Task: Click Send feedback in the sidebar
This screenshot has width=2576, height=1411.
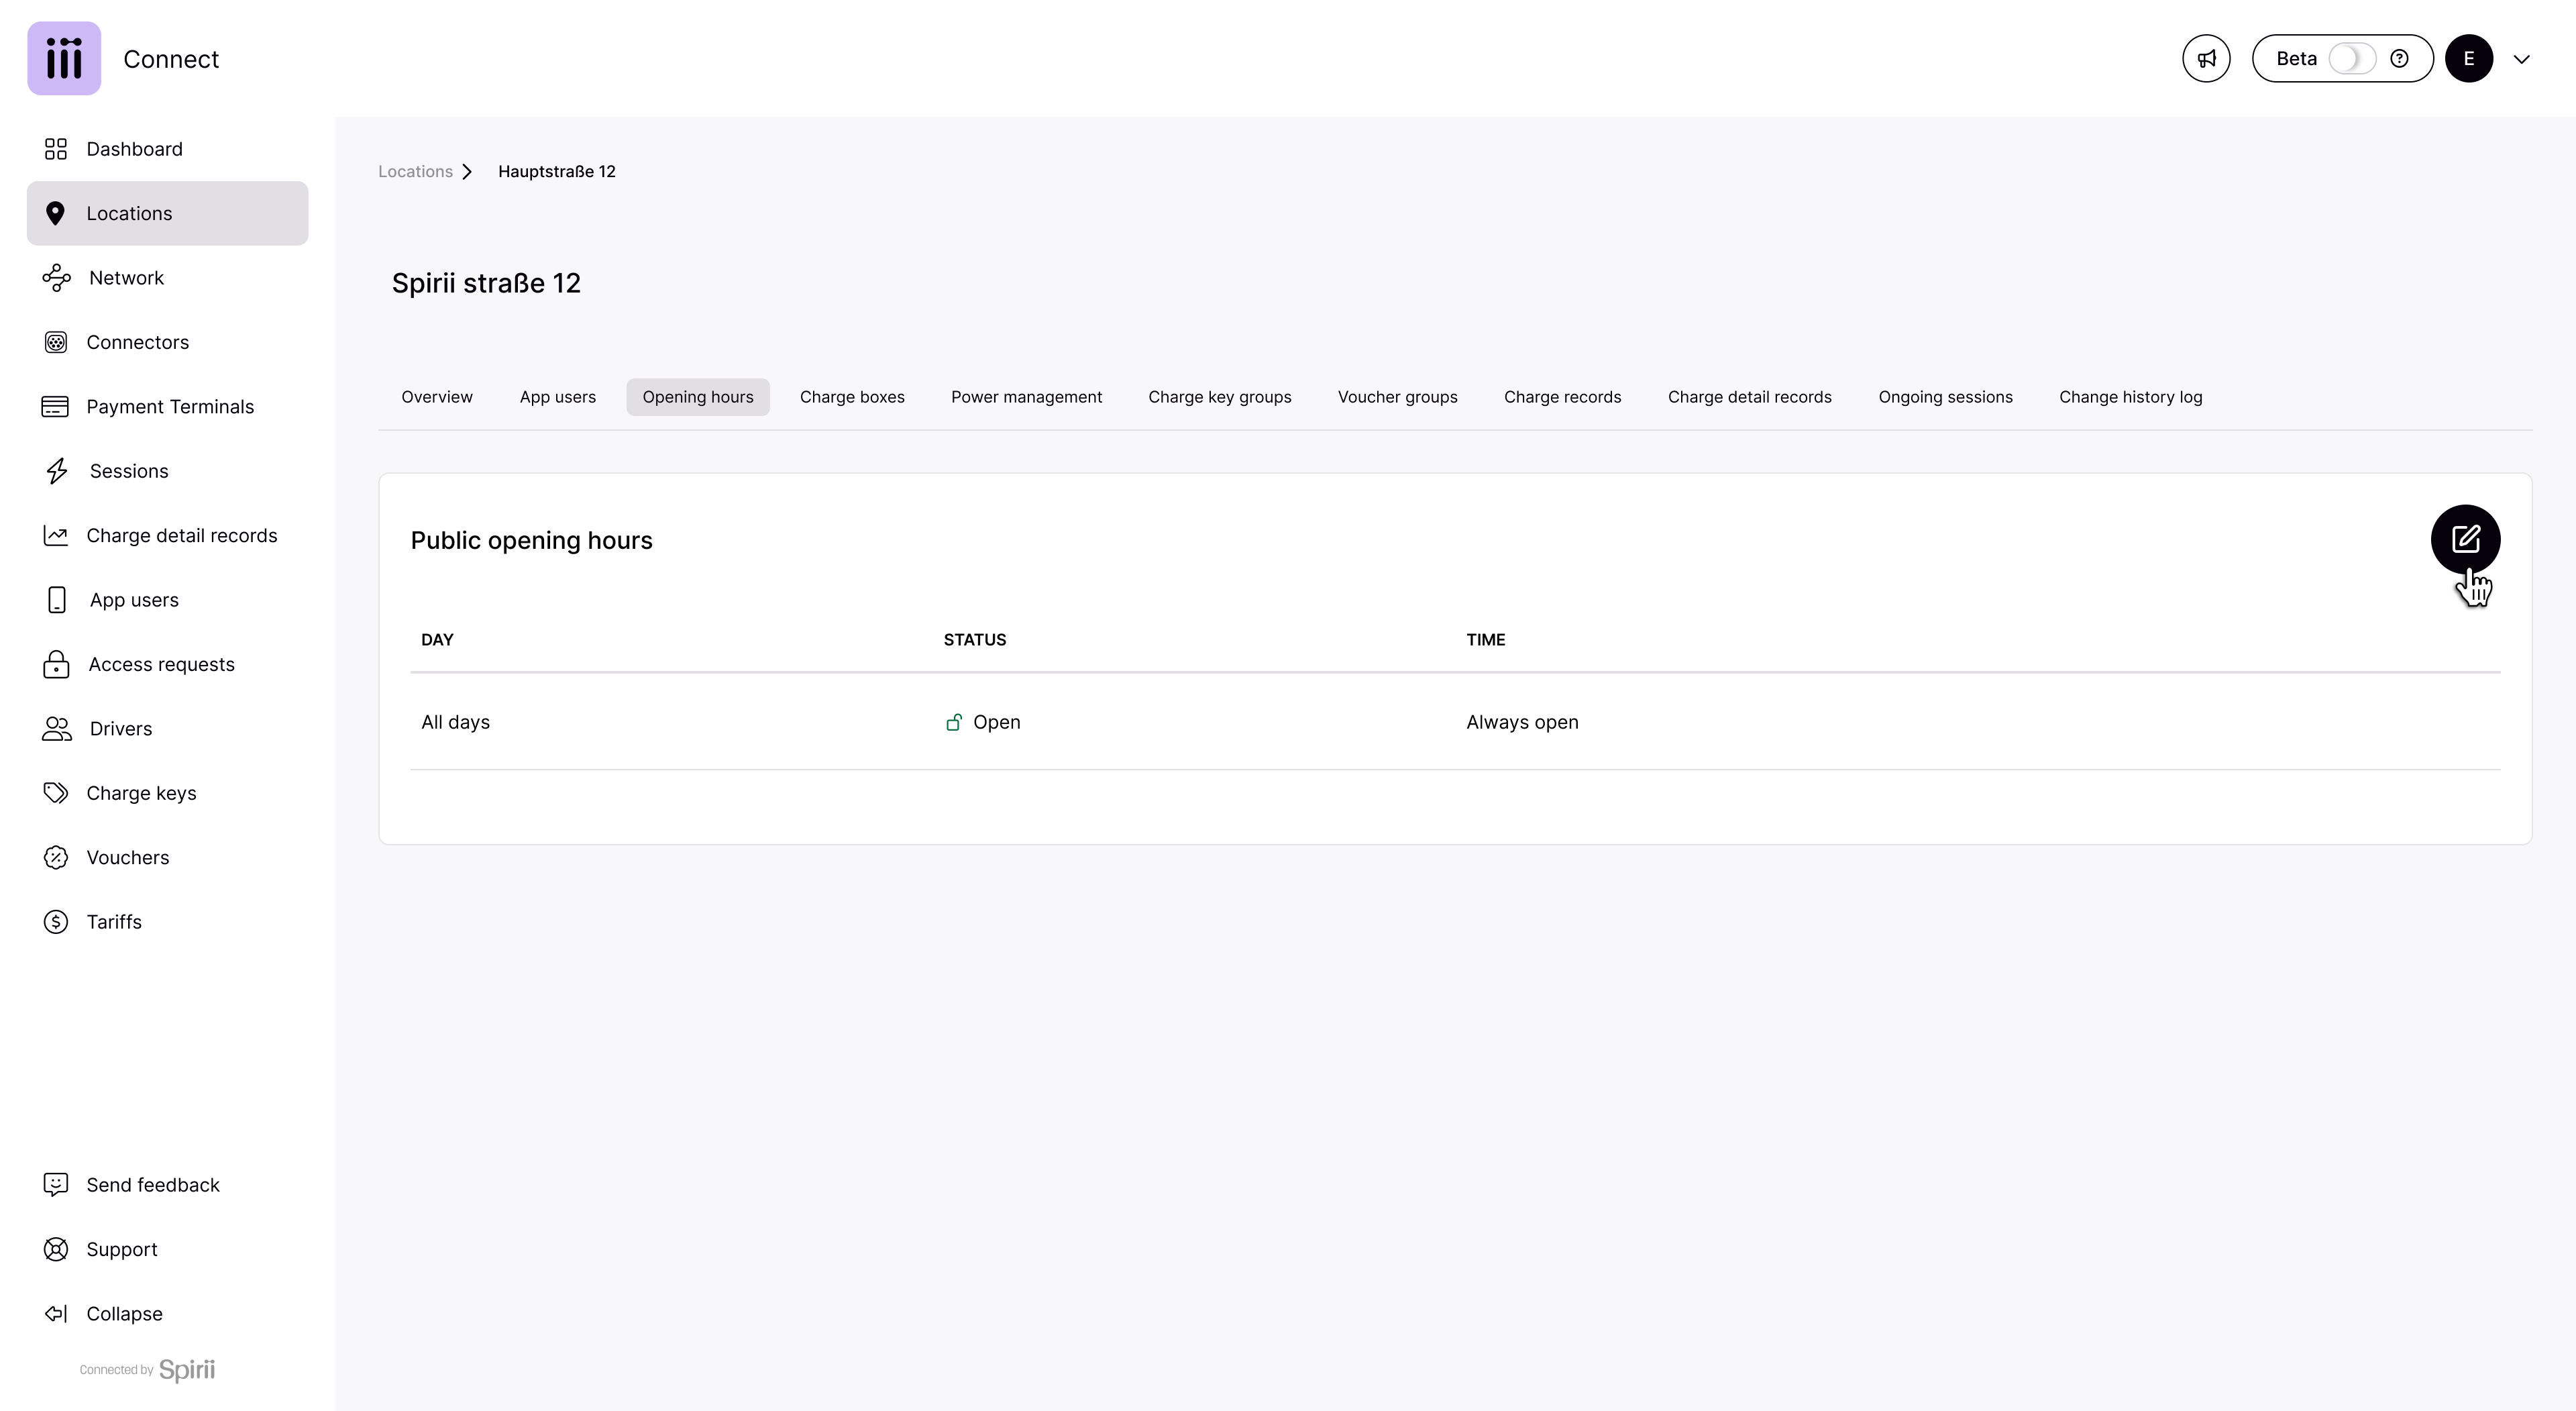Action: 152,1185
